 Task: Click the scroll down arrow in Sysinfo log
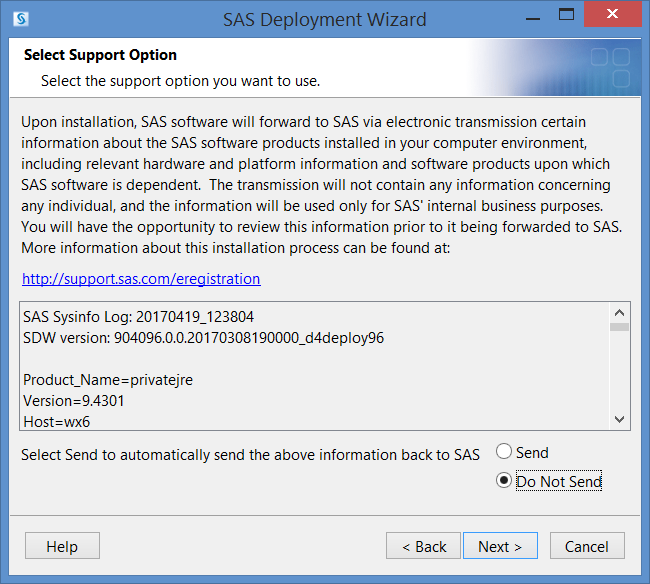[x=619, y=419]
